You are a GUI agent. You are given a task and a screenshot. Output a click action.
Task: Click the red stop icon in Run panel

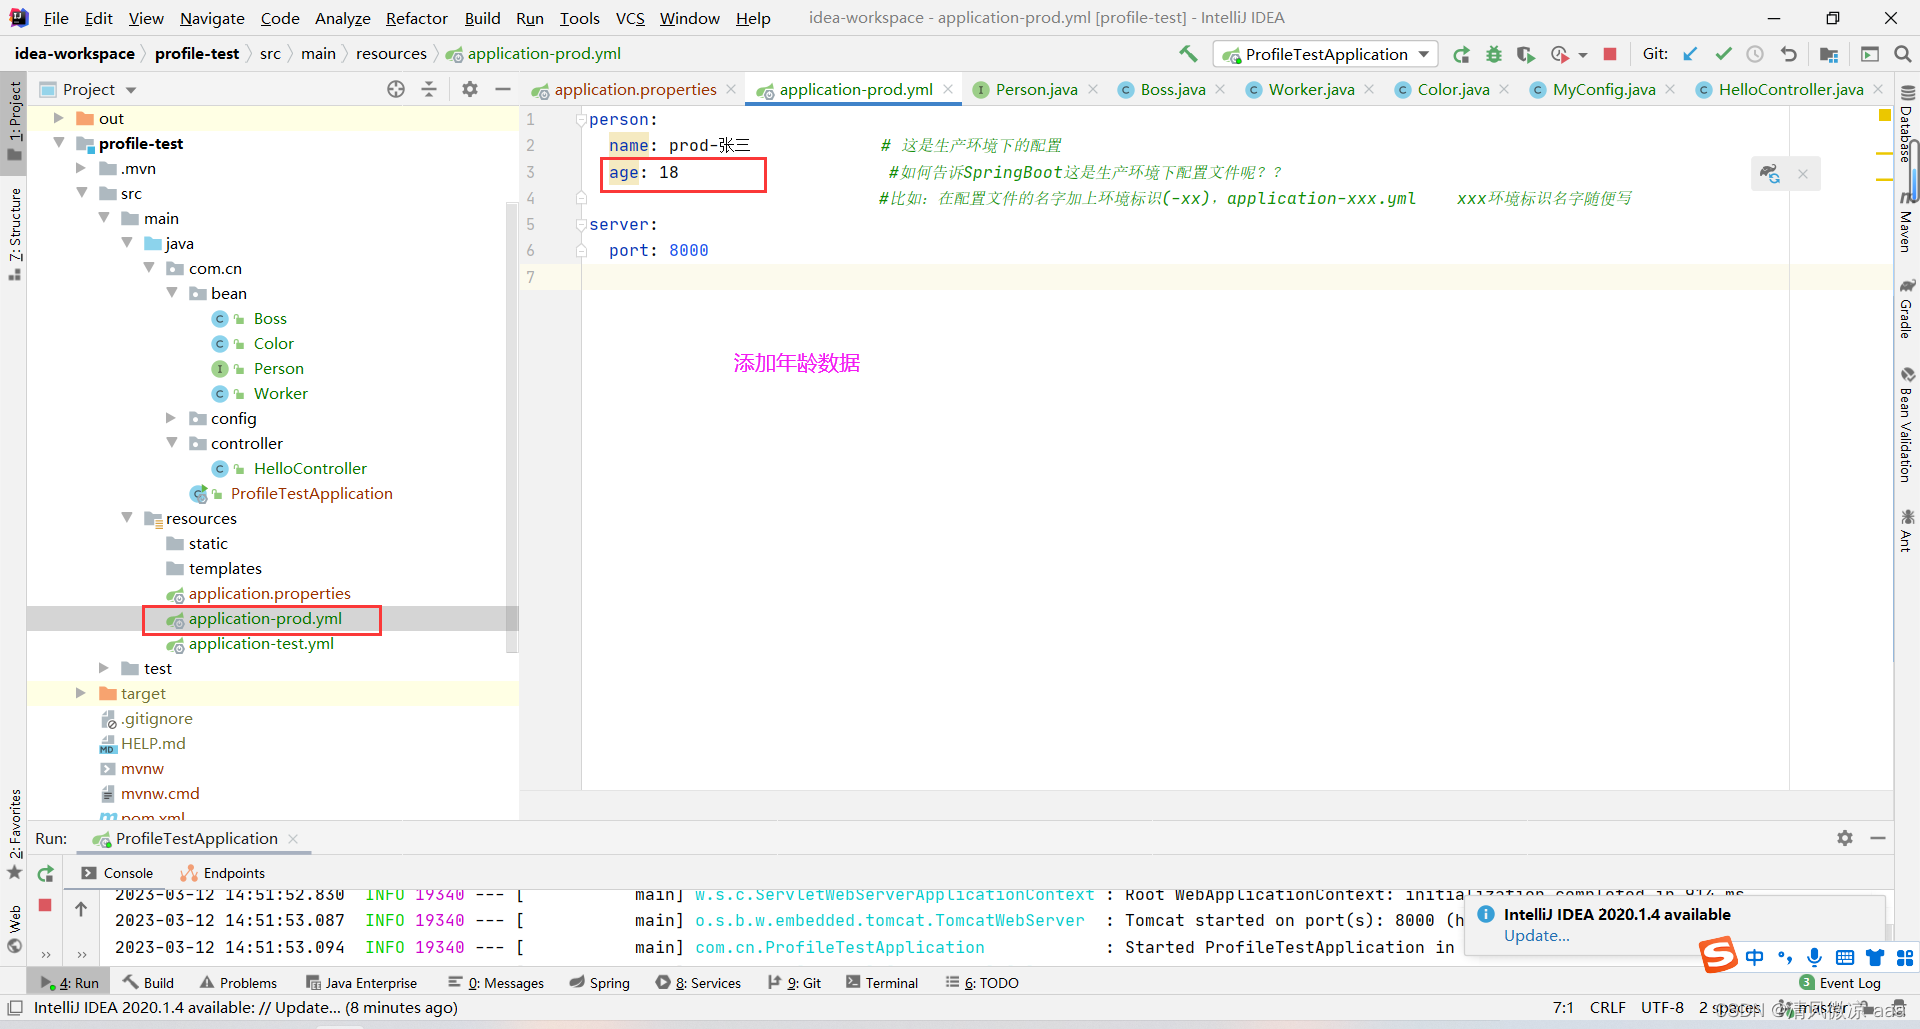tap(45, 905)
